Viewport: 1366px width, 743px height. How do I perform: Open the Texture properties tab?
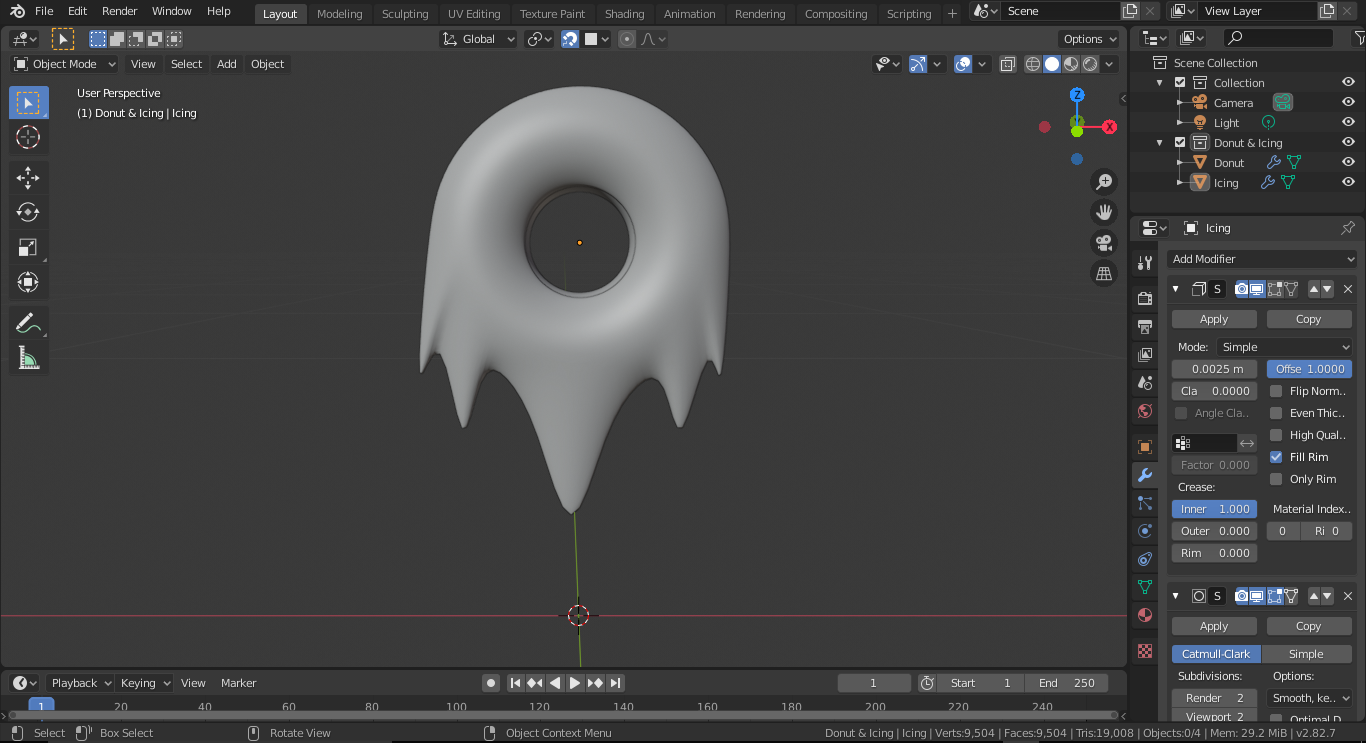1146,651
